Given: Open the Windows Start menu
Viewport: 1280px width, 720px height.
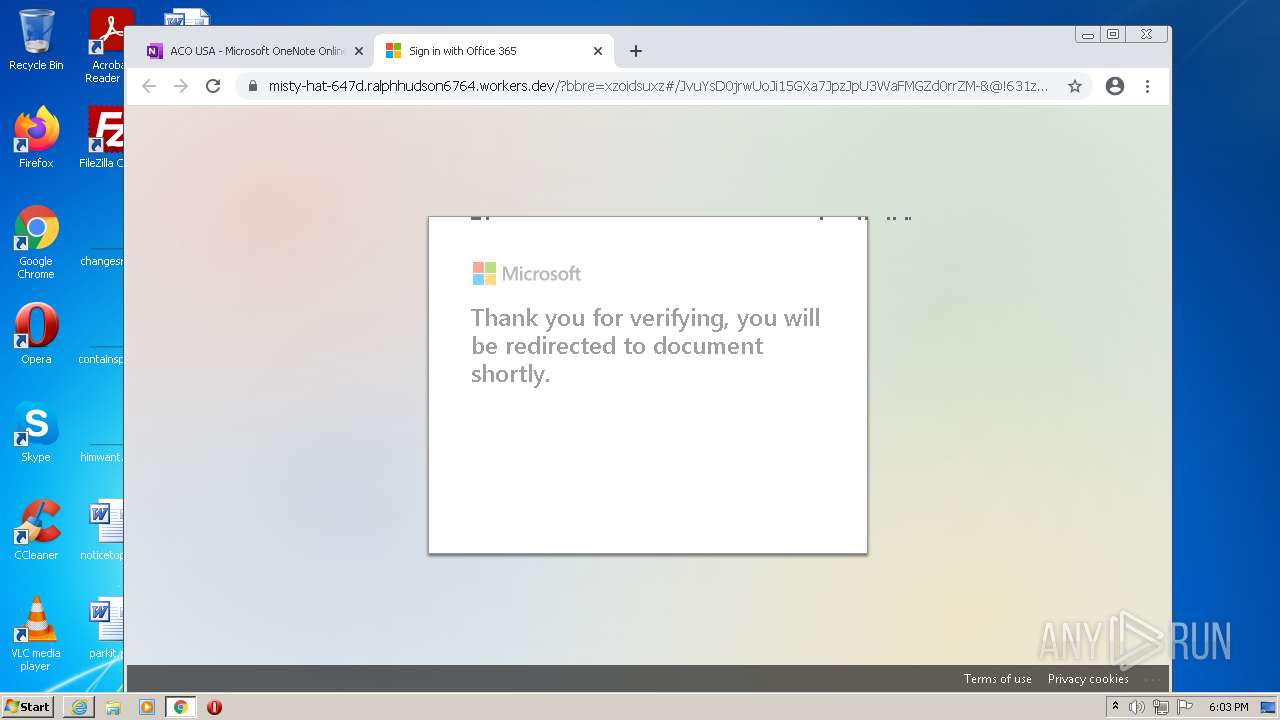Looking at the screenshot, I should point(28,707).
